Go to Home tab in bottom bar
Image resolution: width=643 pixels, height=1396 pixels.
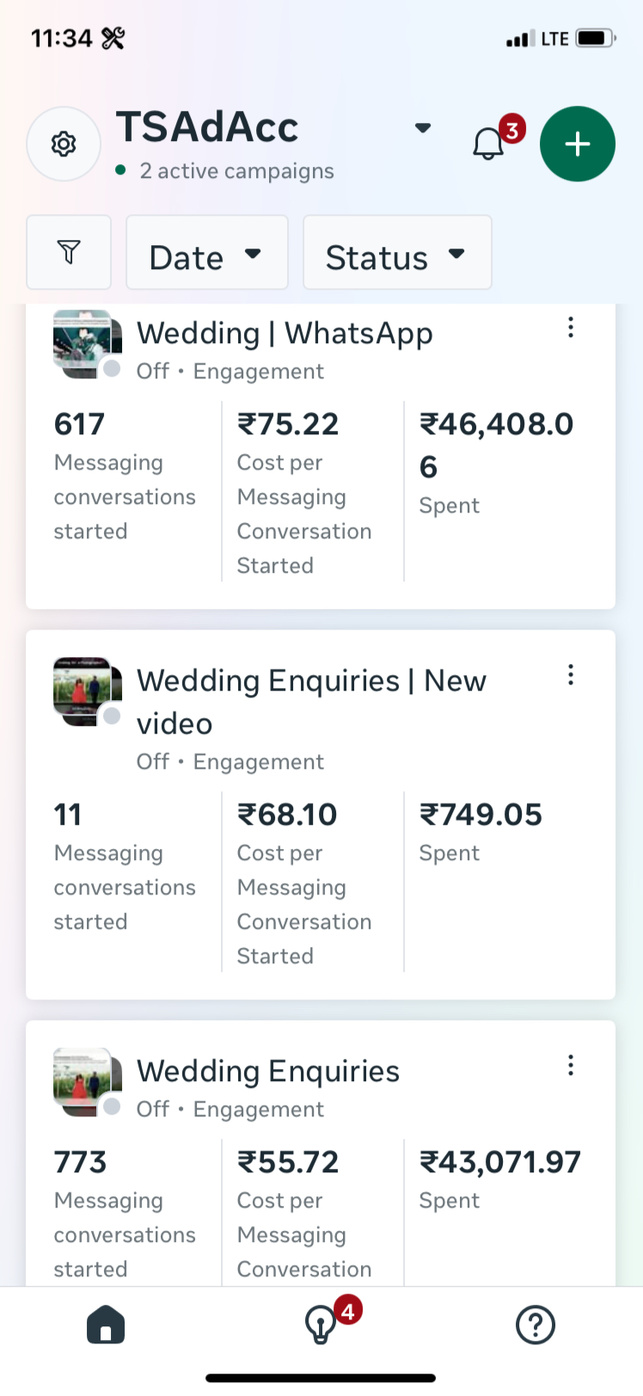coord(106,1326)
